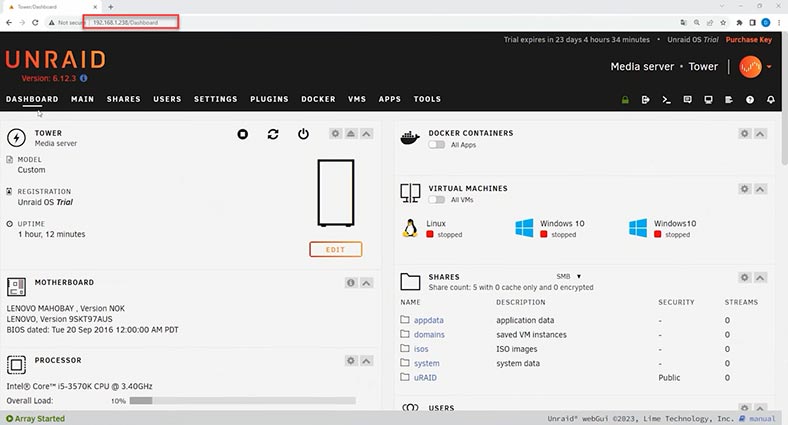This screenshot has width=788, height=425.
Task: Toggle the Docker All Apps switch
Action: coord(437,145)
